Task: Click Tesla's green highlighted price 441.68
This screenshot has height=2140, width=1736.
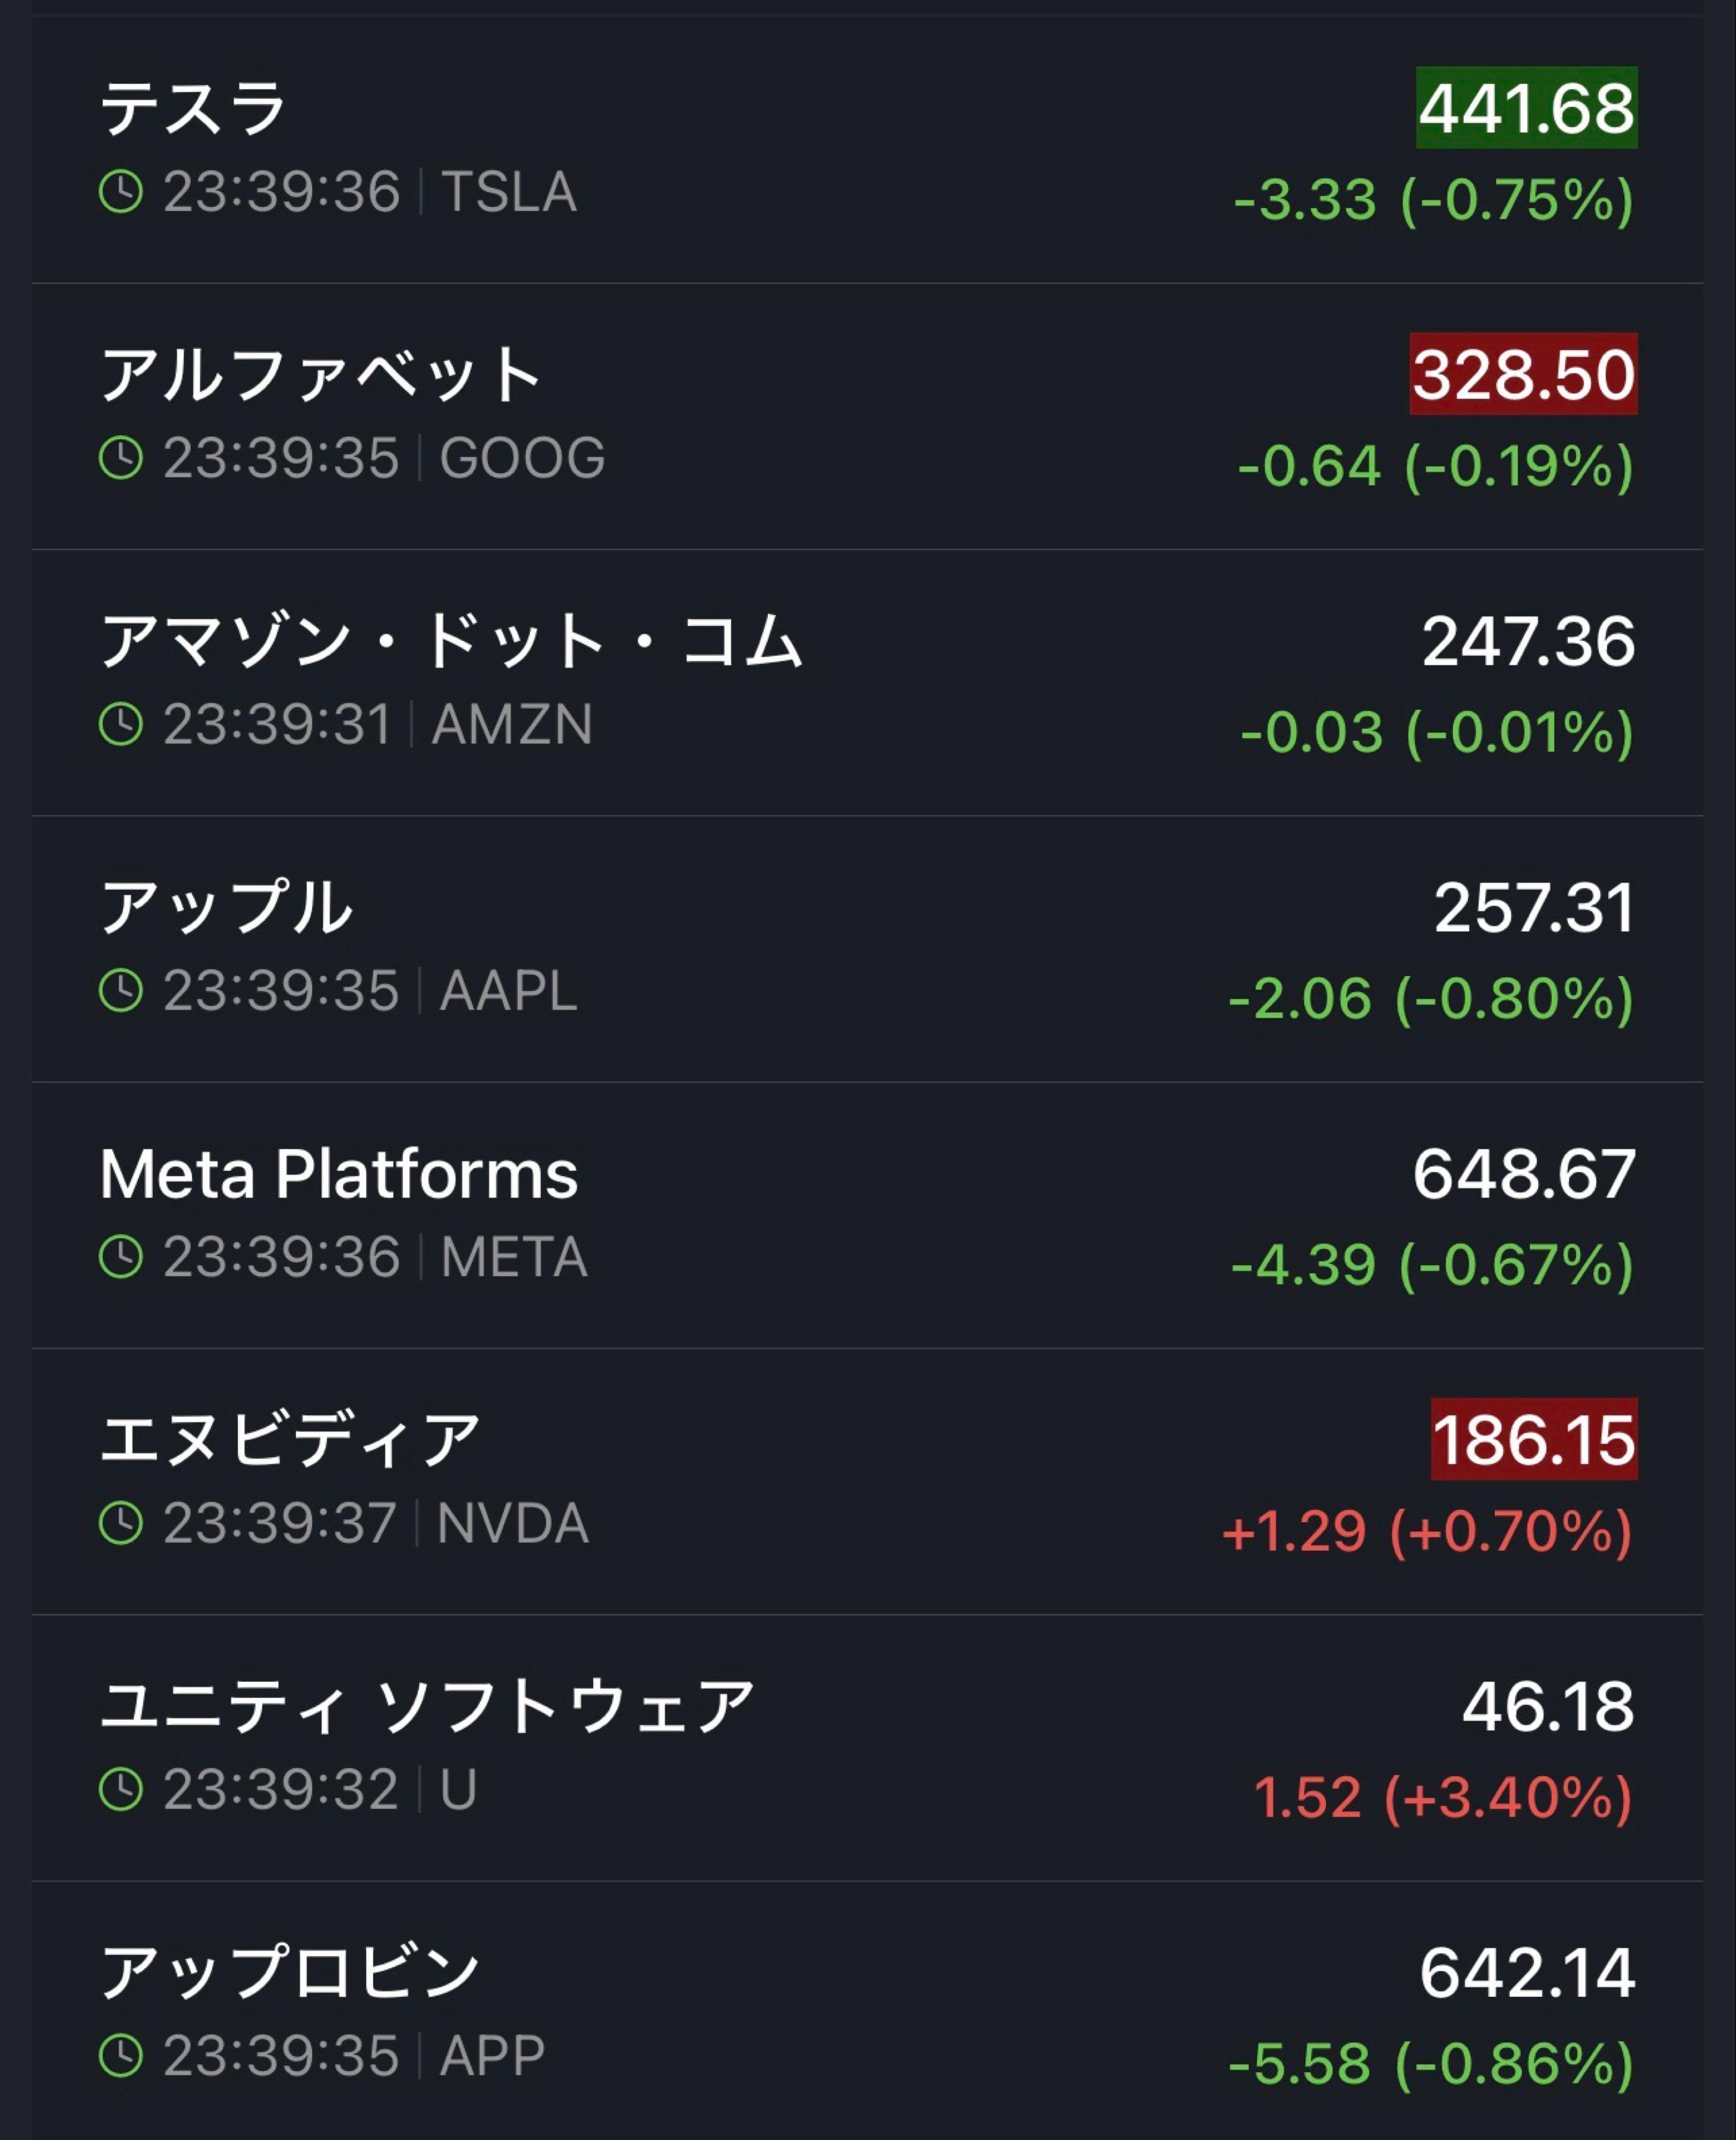Action: pos(1526,108)
